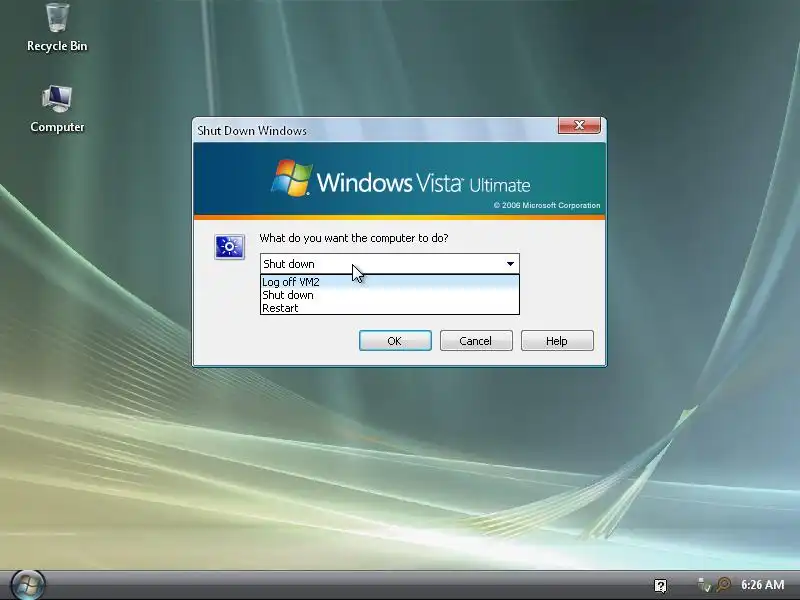
Task: Choose Shut down from the list
Action: pyautogui.click(x=390, y=295)
